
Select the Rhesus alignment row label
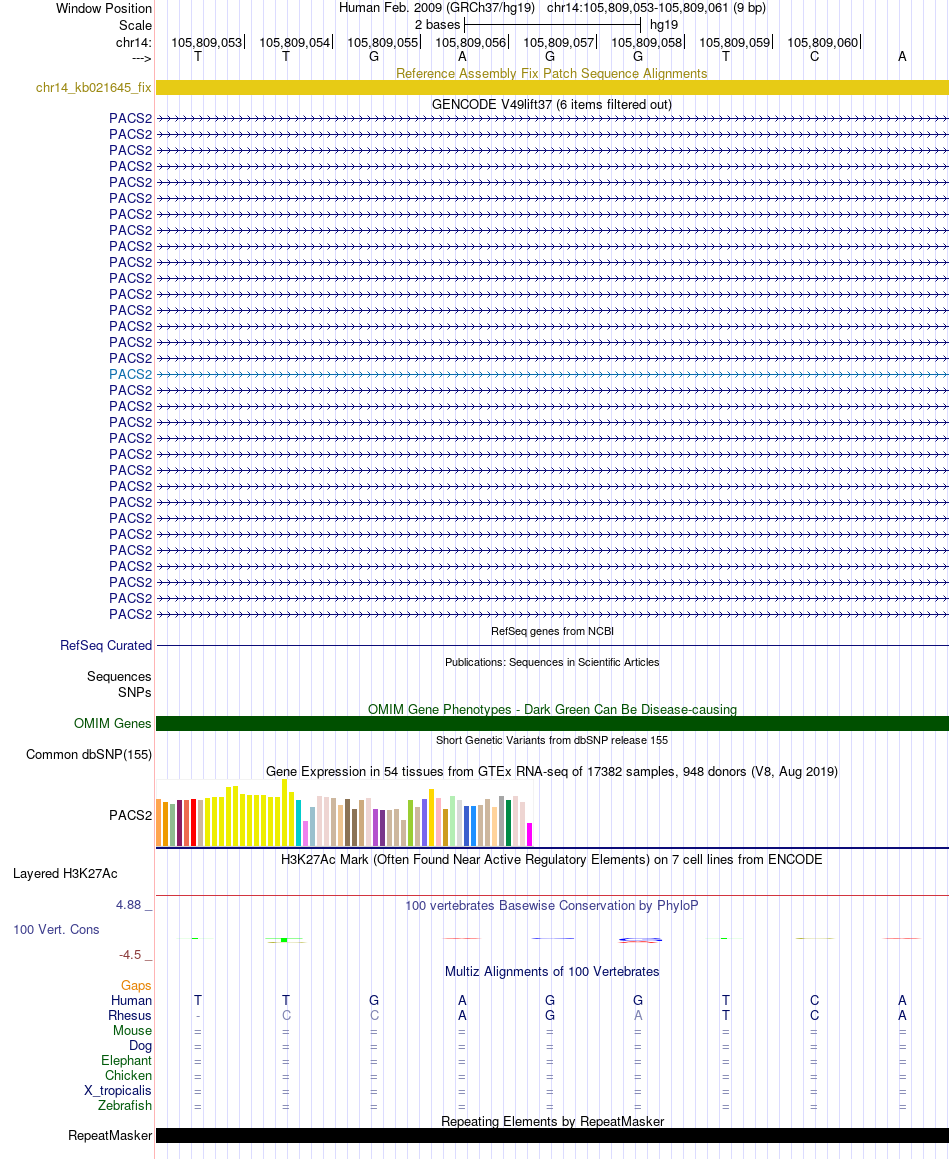129,1016
